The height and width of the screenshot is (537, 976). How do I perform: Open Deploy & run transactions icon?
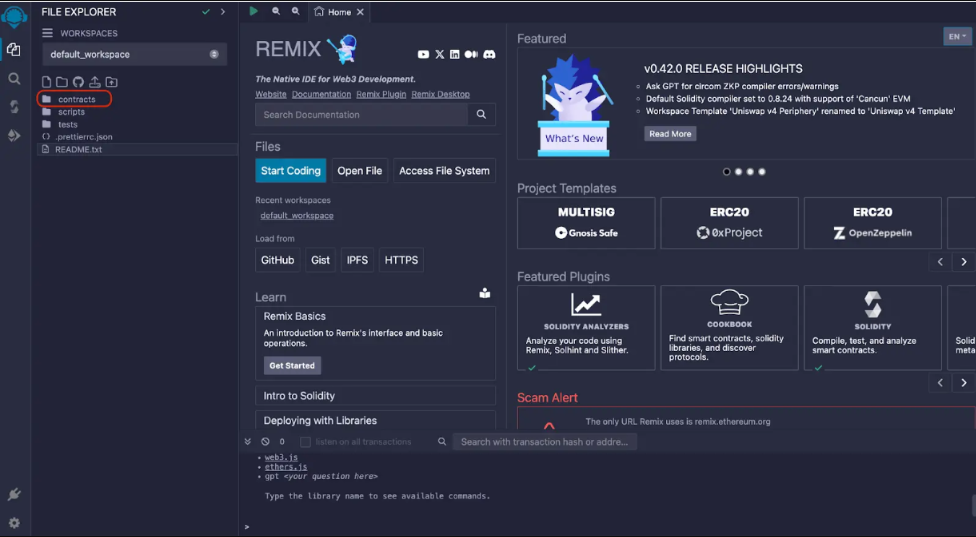14,135
